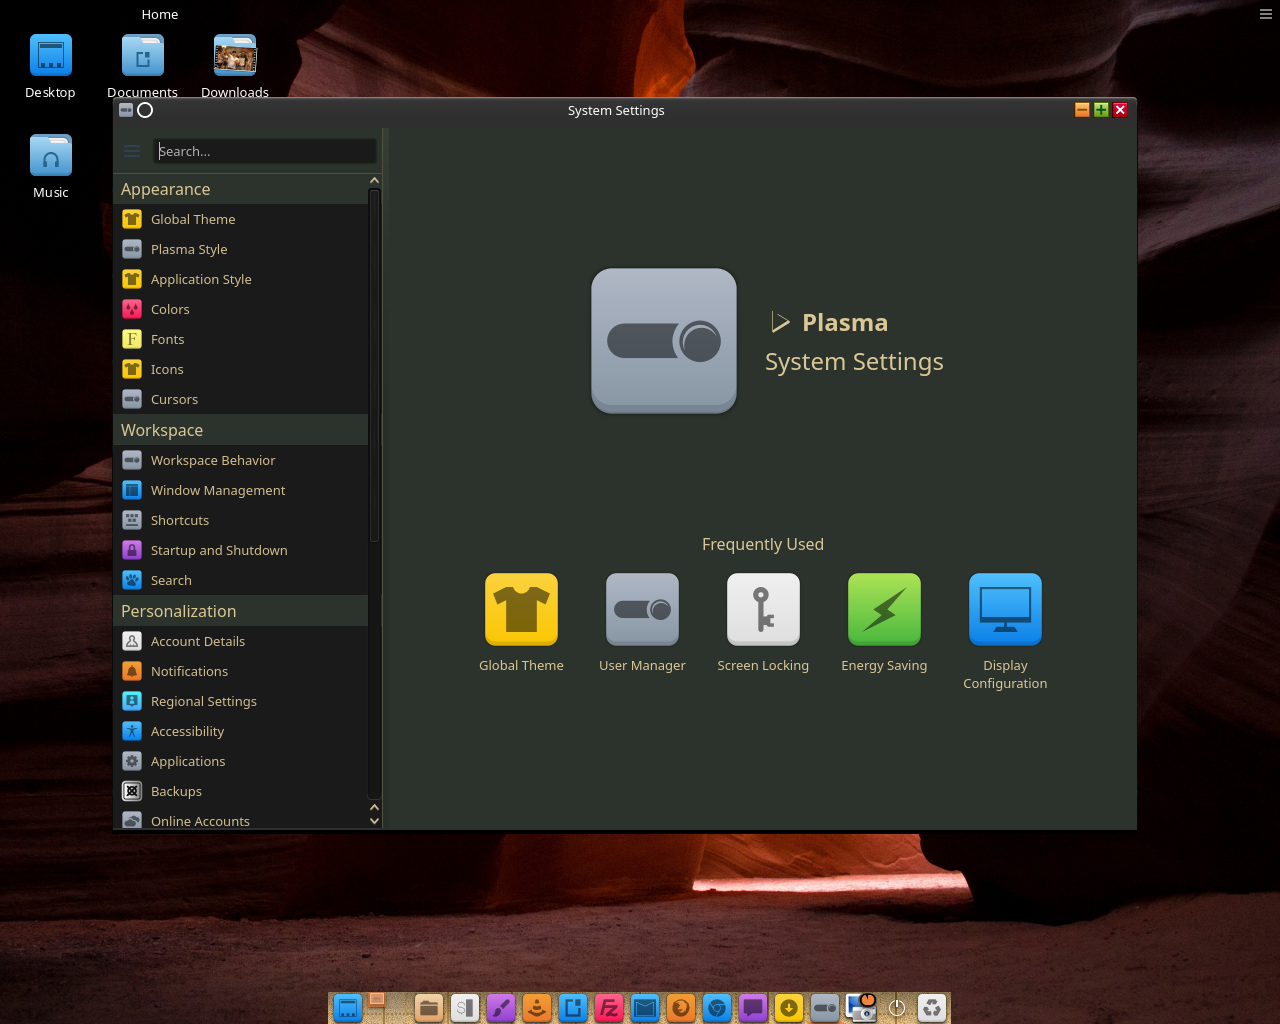Open the Icons settings module

tap(241, 369)
